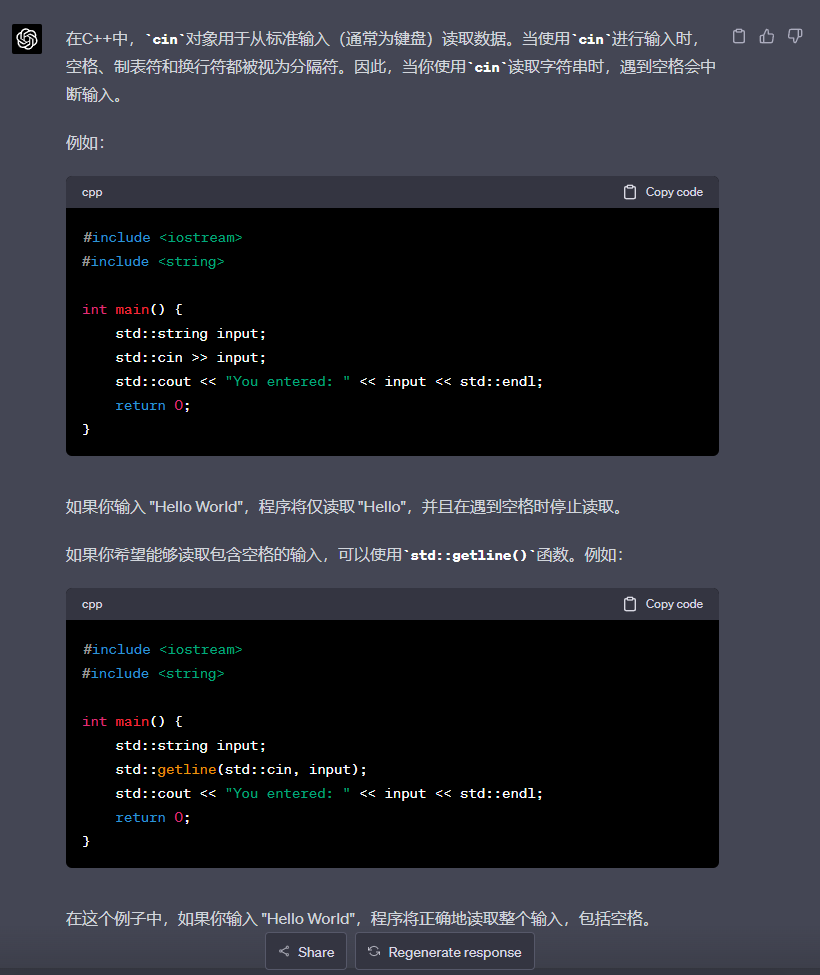Click the 'cpp' label of first code block

[92, 192]
